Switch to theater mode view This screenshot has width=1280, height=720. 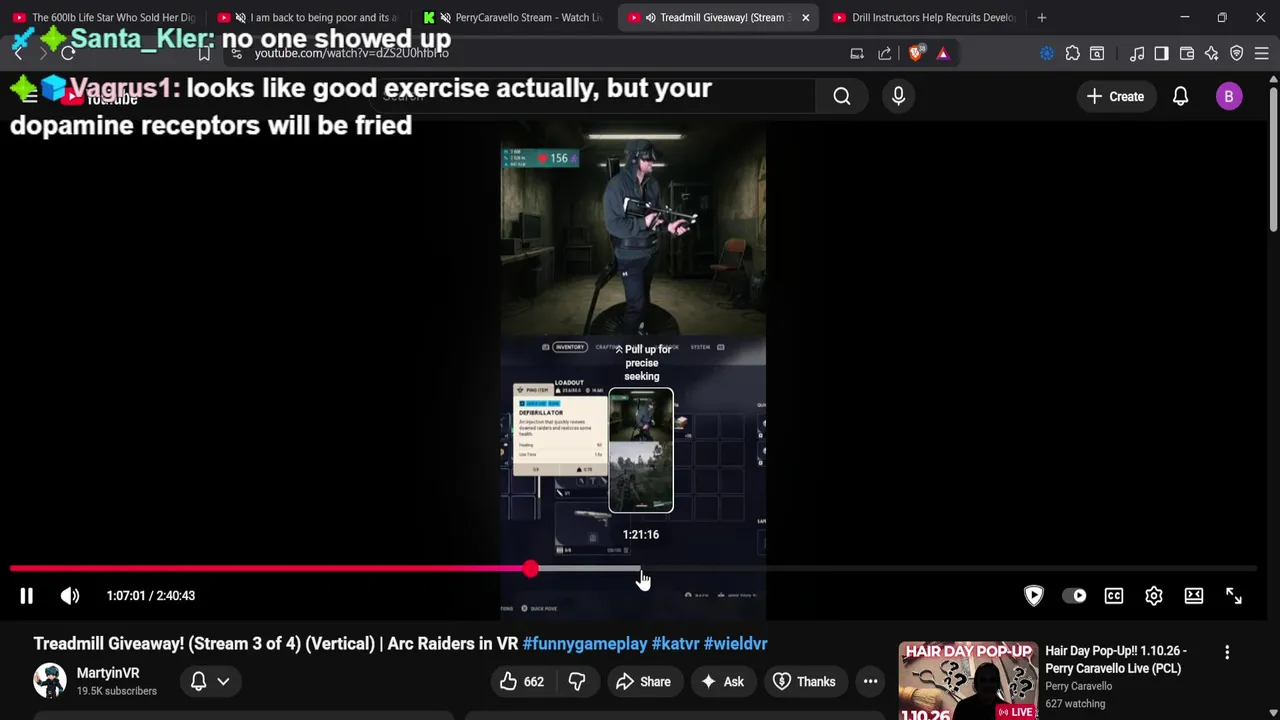[x=1194, y=596]
